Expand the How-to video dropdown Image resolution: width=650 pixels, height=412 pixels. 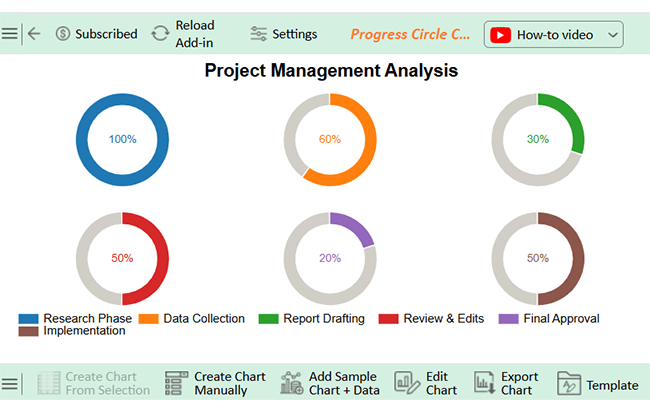point(613,35)
